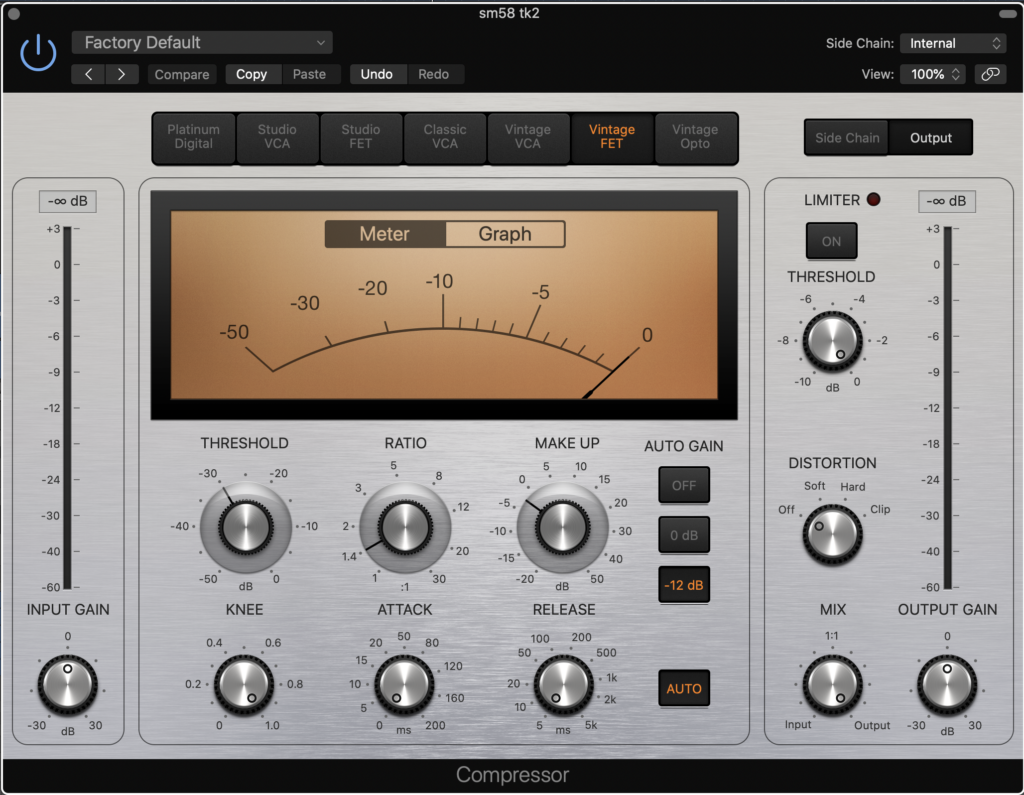Go to next preset with right arrow
The height and width of the screenshot is (795, 1024).
122,74
